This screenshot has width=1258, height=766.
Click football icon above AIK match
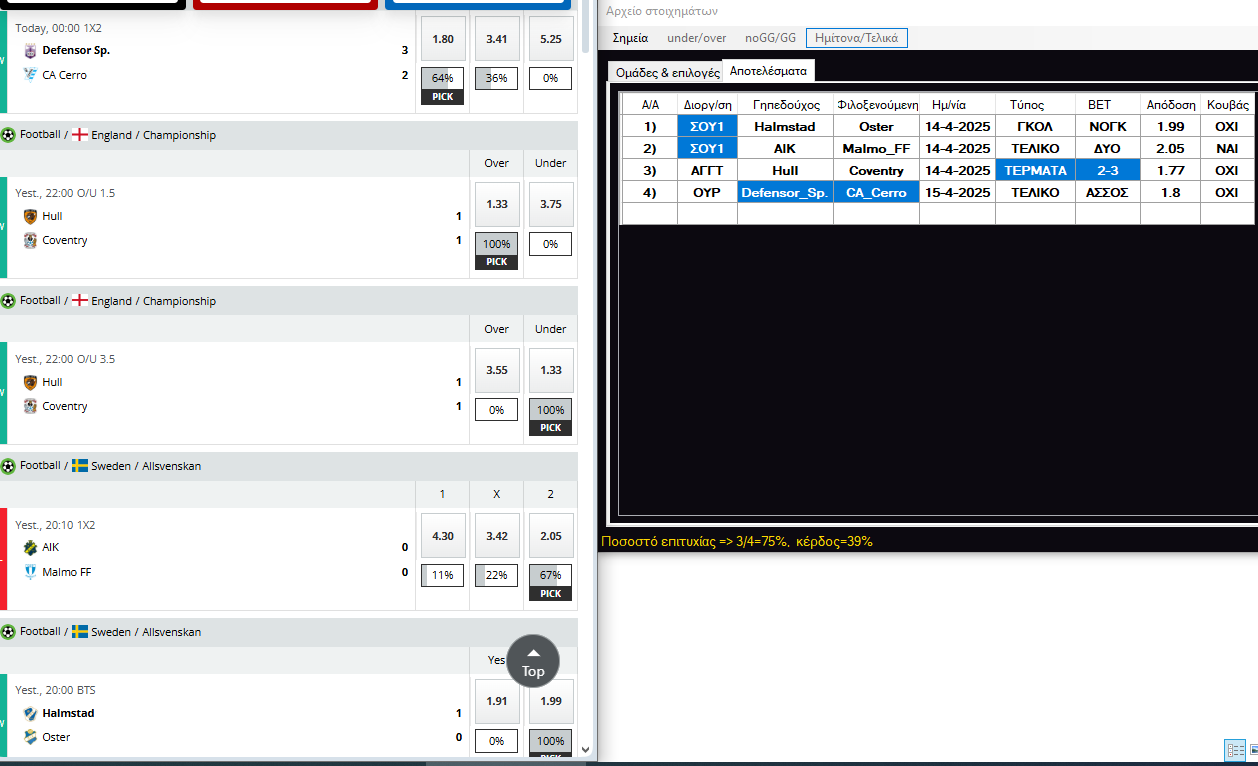[9, 466]
